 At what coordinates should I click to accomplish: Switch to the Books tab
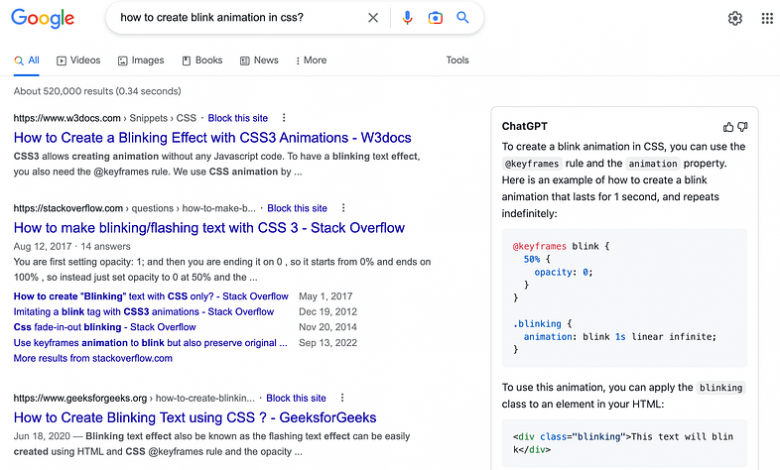pos(202,60)
